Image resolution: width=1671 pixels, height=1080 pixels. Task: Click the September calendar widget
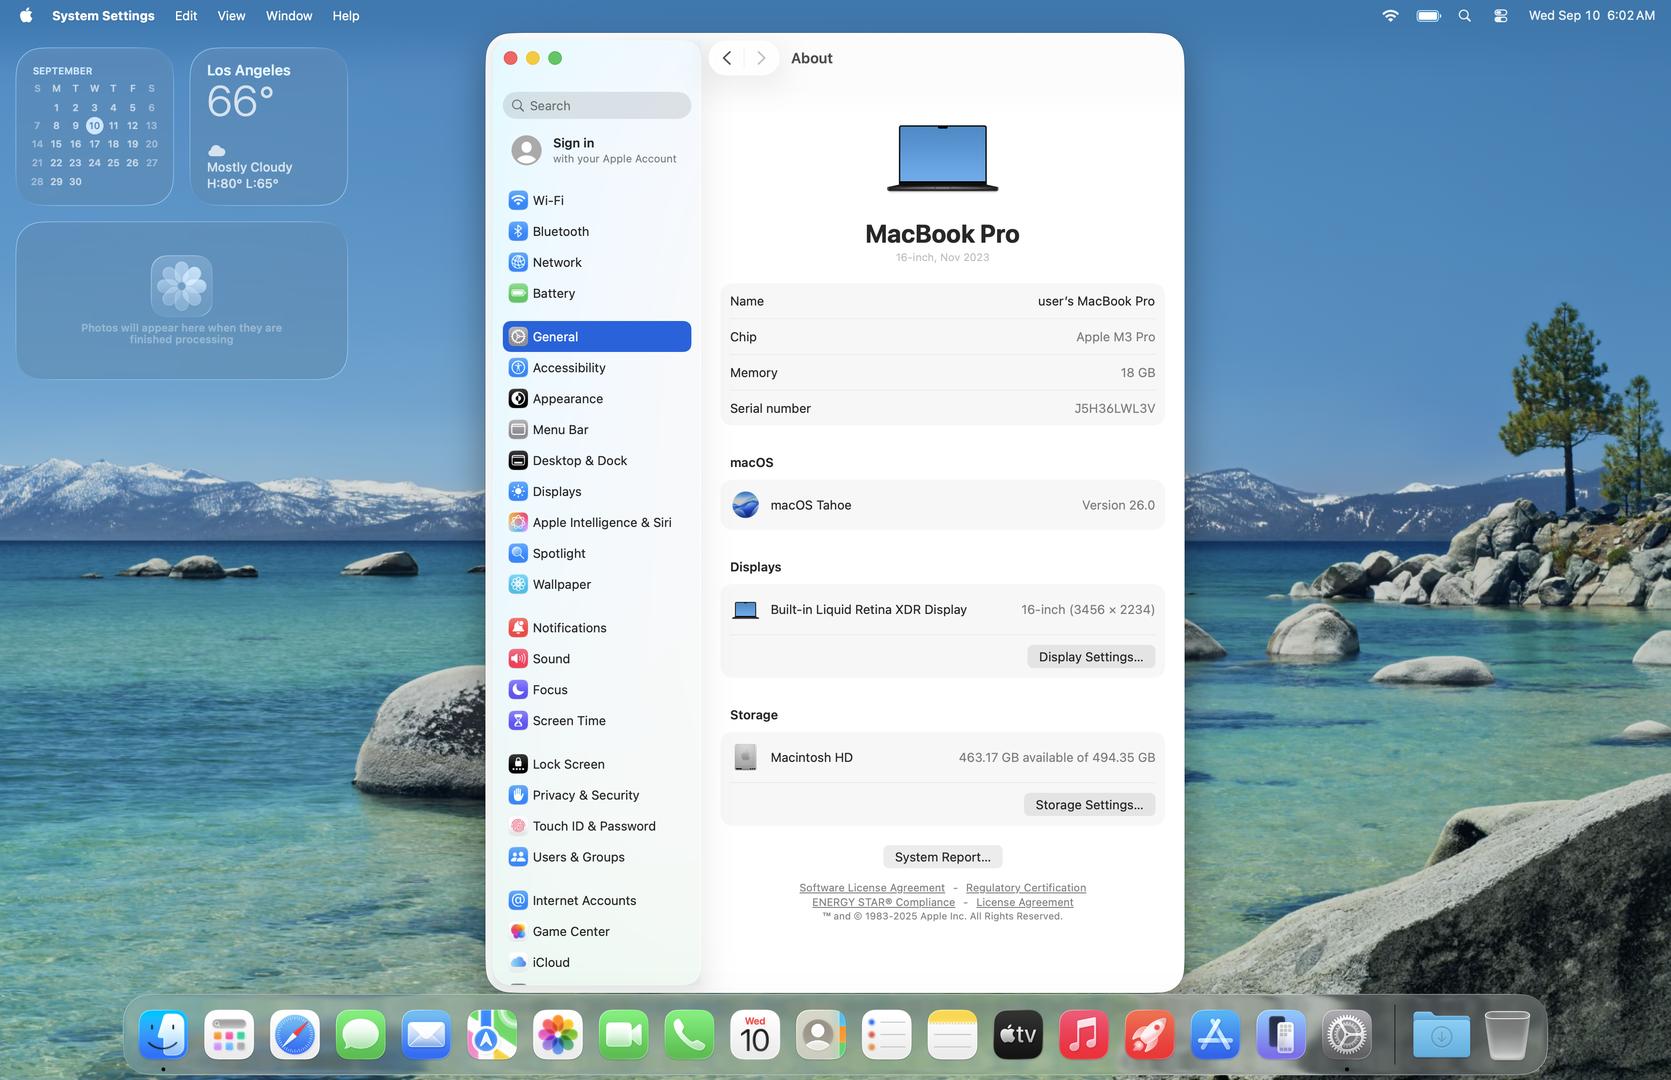(x=95, y=126)
